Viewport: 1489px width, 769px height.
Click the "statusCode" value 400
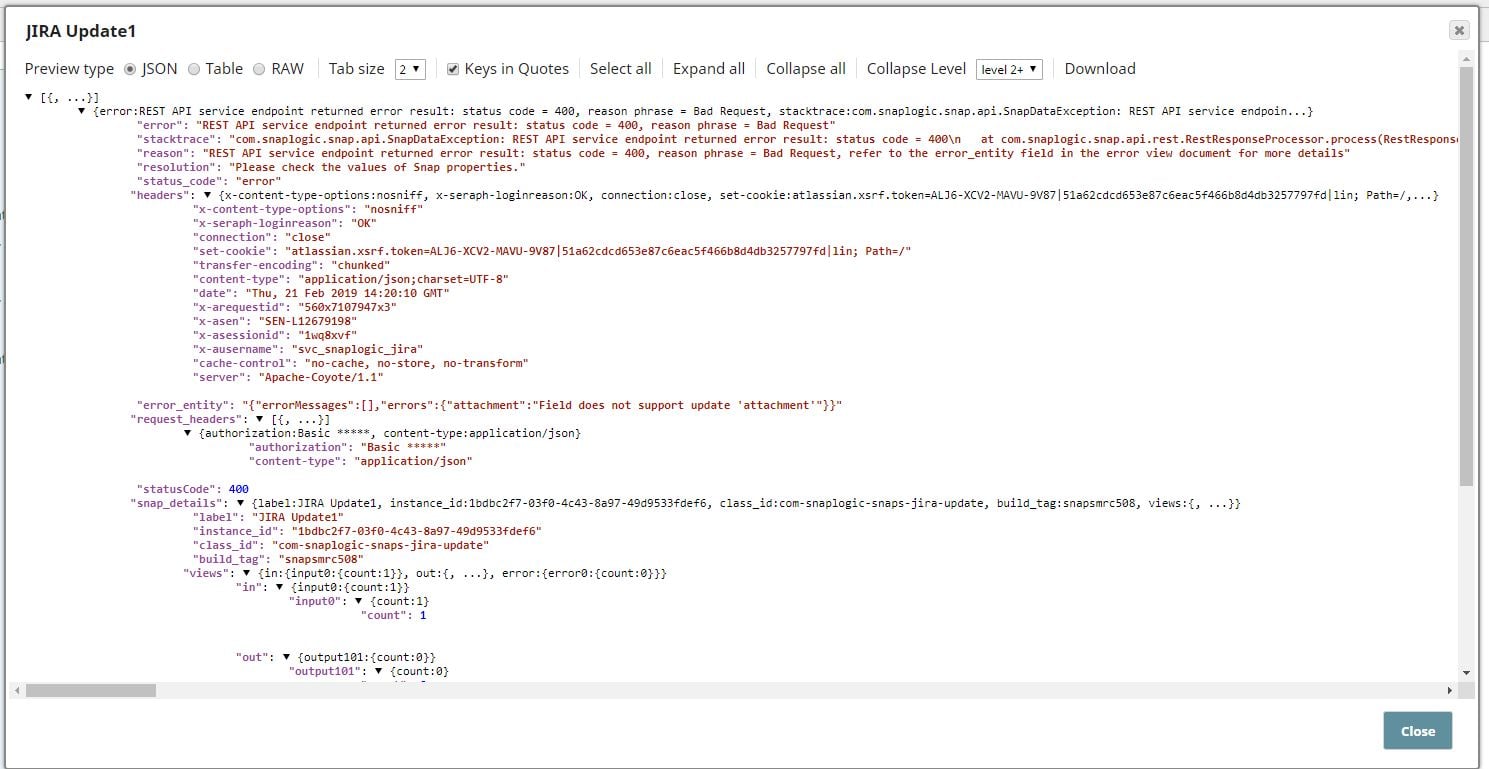[x=239, y=489]
